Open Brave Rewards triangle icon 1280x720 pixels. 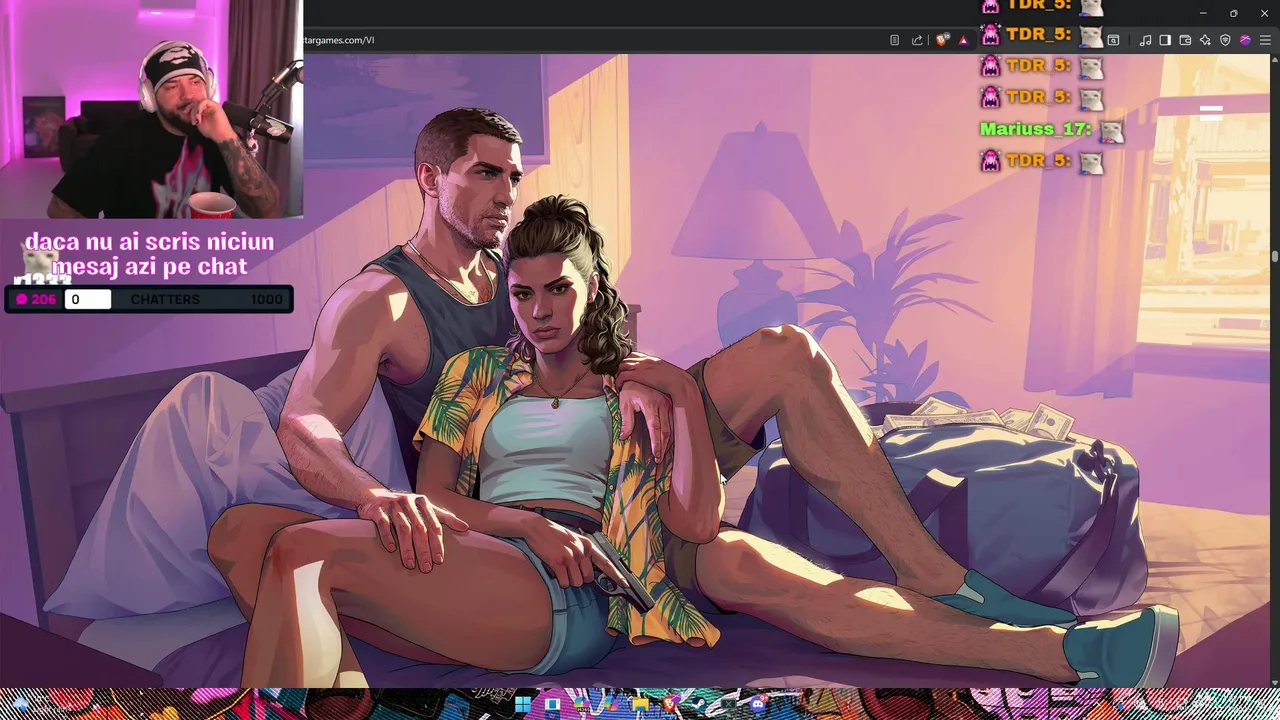pos(963,40)
